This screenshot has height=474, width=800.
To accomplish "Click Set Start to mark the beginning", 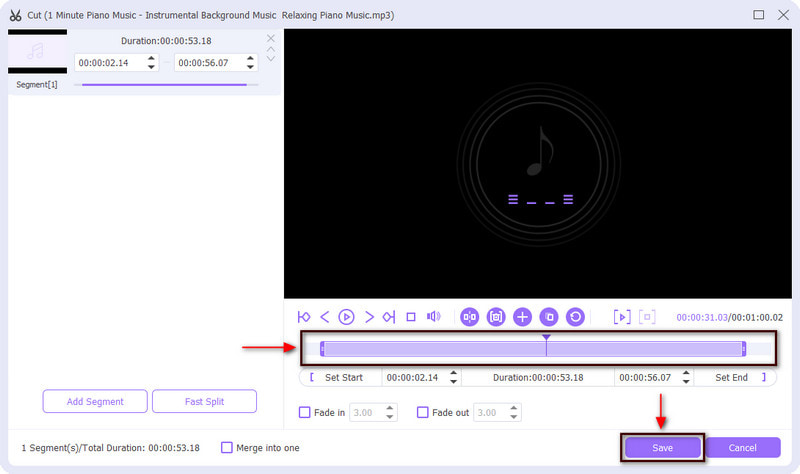I will pyautogui.click(x=343, y=378).
